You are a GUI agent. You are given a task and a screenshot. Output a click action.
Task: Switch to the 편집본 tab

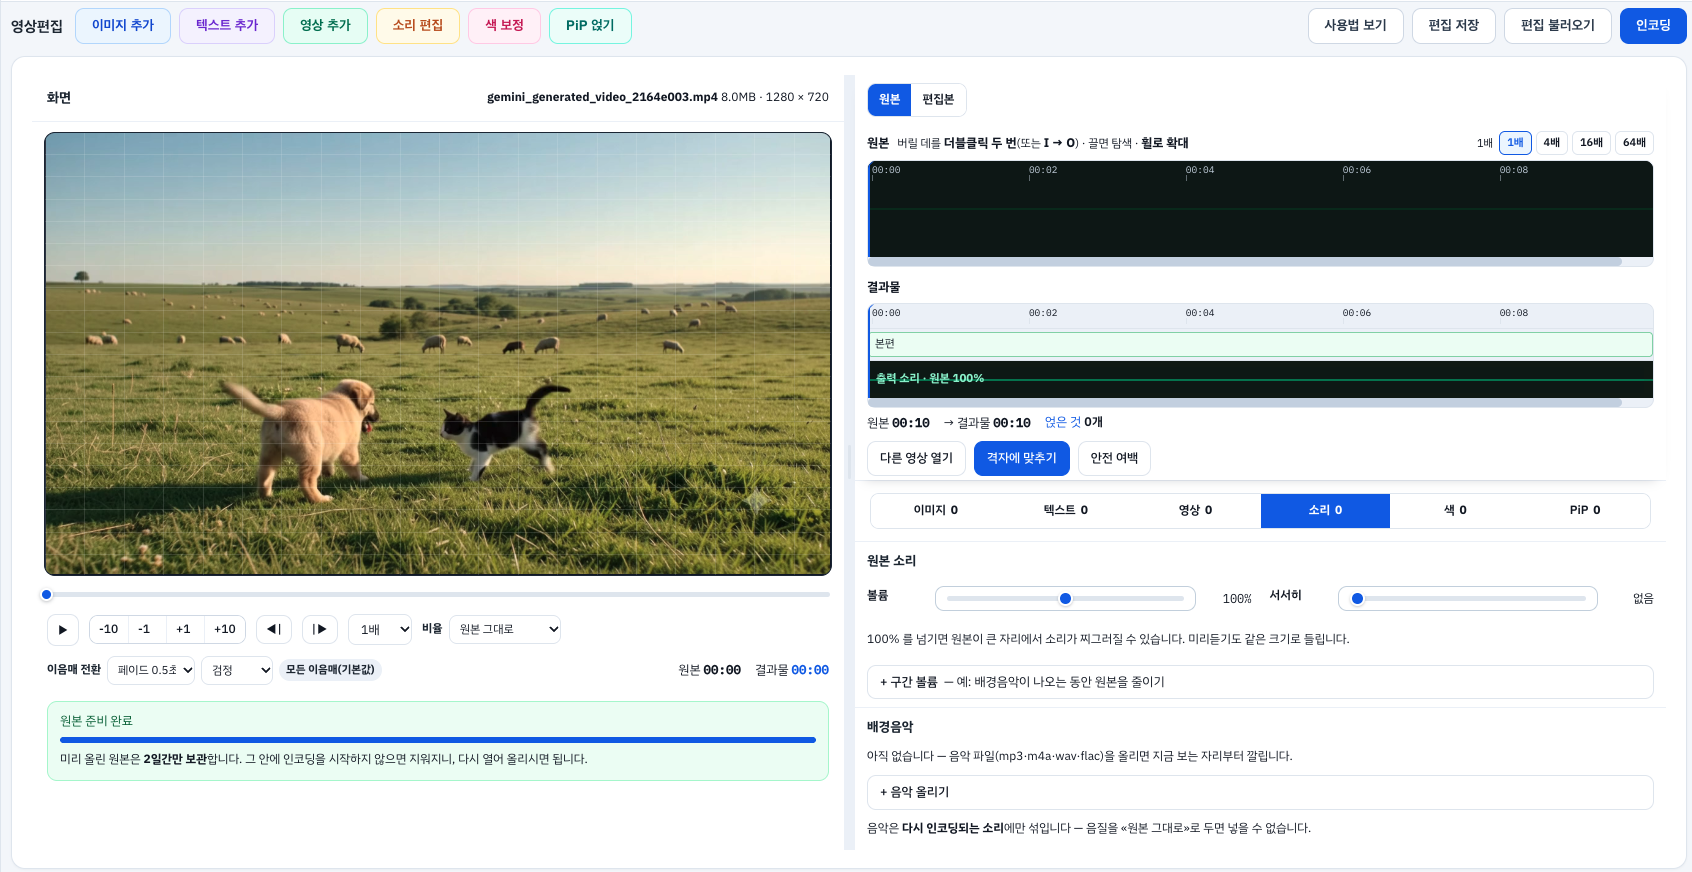pyautogui.click(x=938, y=100)
